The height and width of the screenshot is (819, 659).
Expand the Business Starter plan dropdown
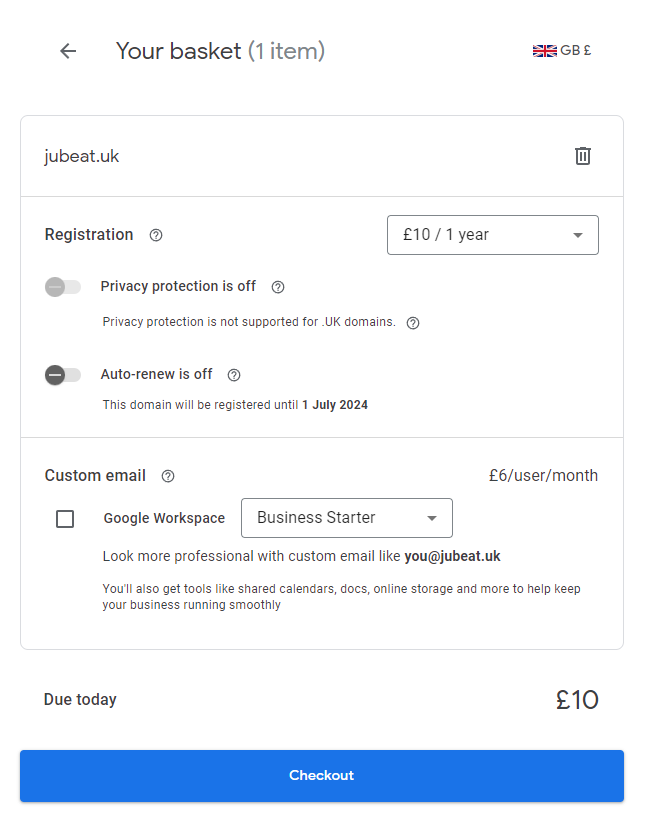click(346, 518)
